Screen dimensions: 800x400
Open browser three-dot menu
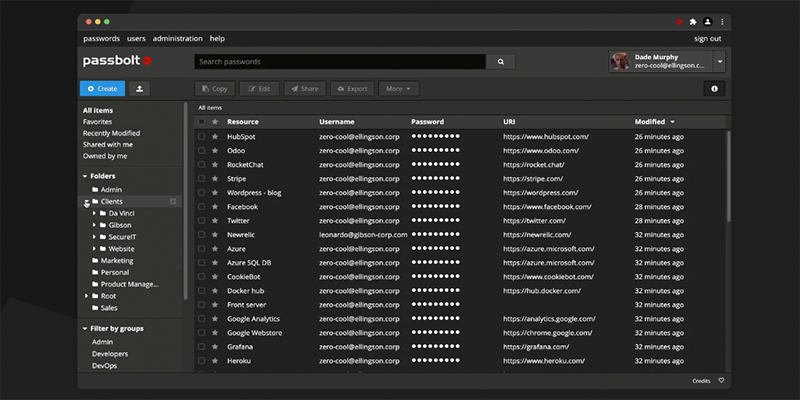pos(722,22)
